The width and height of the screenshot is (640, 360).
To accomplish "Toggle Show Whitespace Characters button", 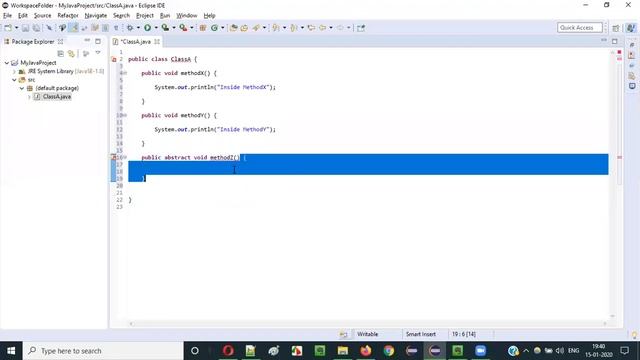I will click(x=116, y=28).
